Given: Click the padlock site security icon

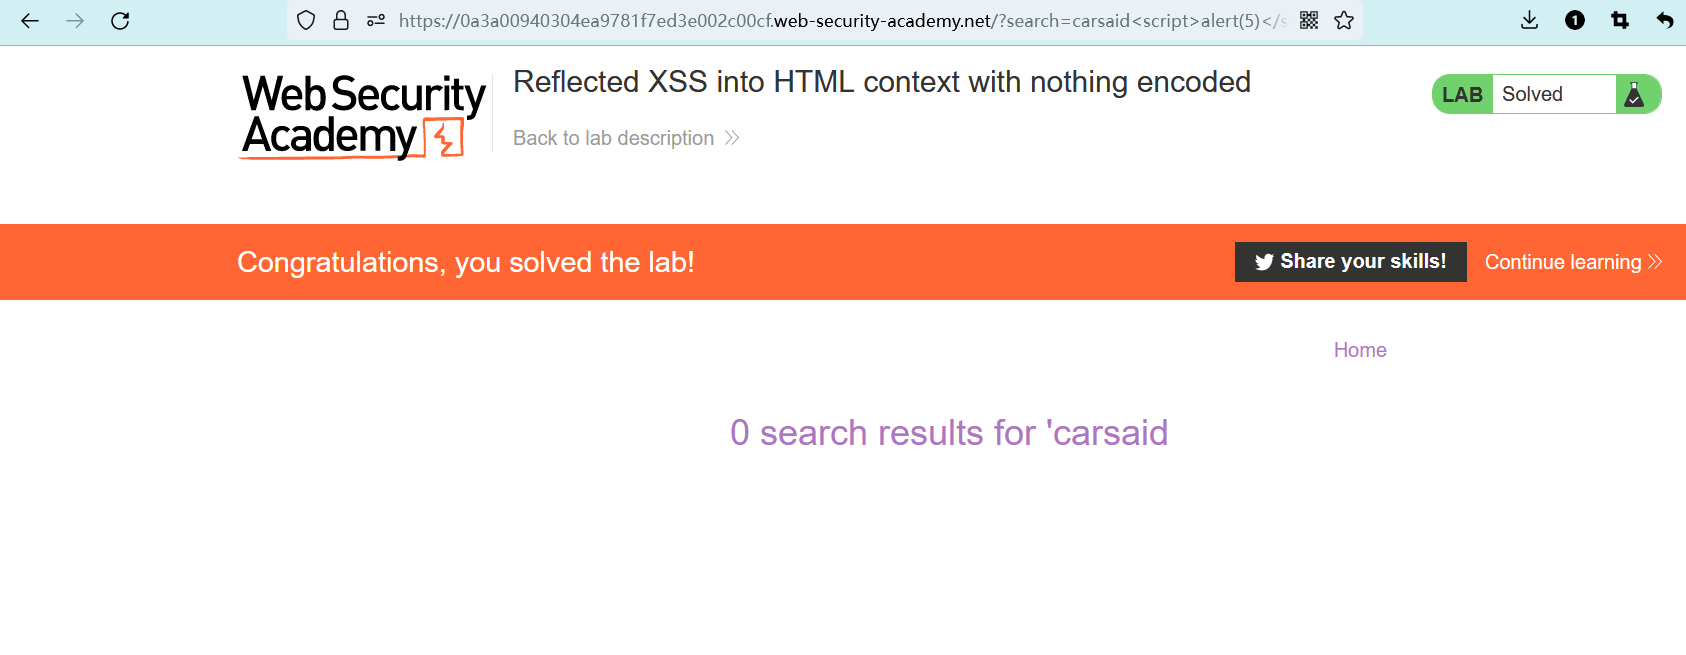Looking at the screenshot, I should click(x=341, y=20).
